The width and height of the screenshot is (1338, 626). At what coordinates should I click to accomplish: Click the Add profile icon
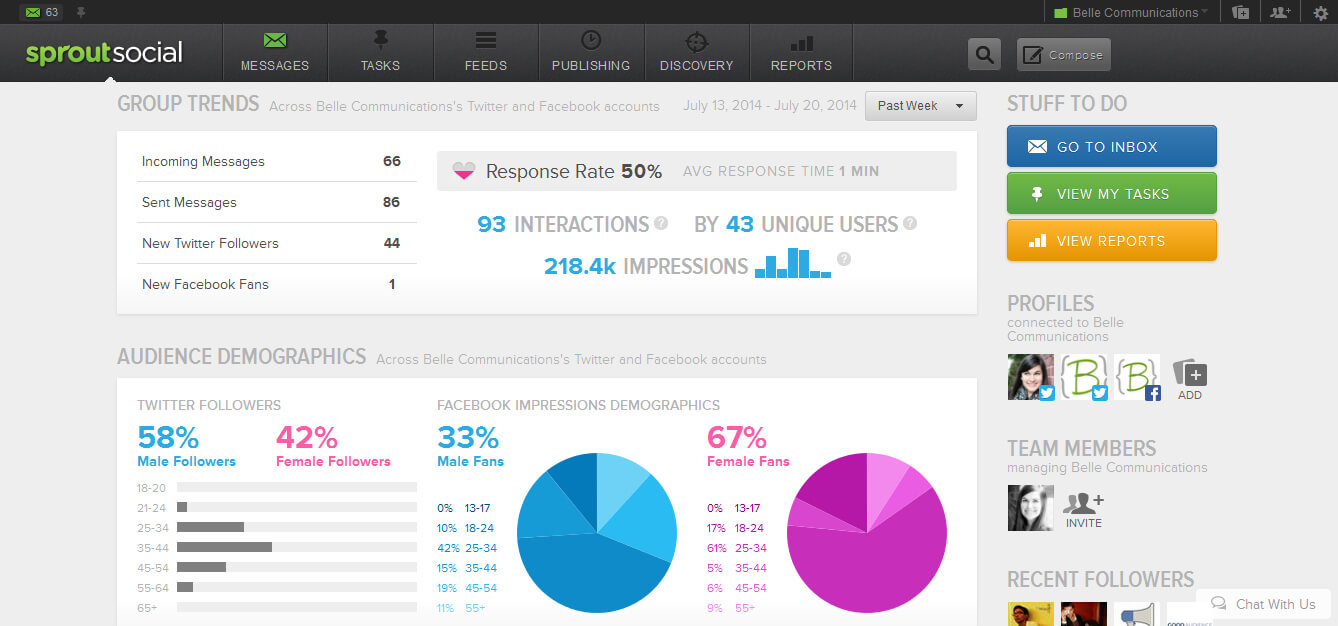1190,379
